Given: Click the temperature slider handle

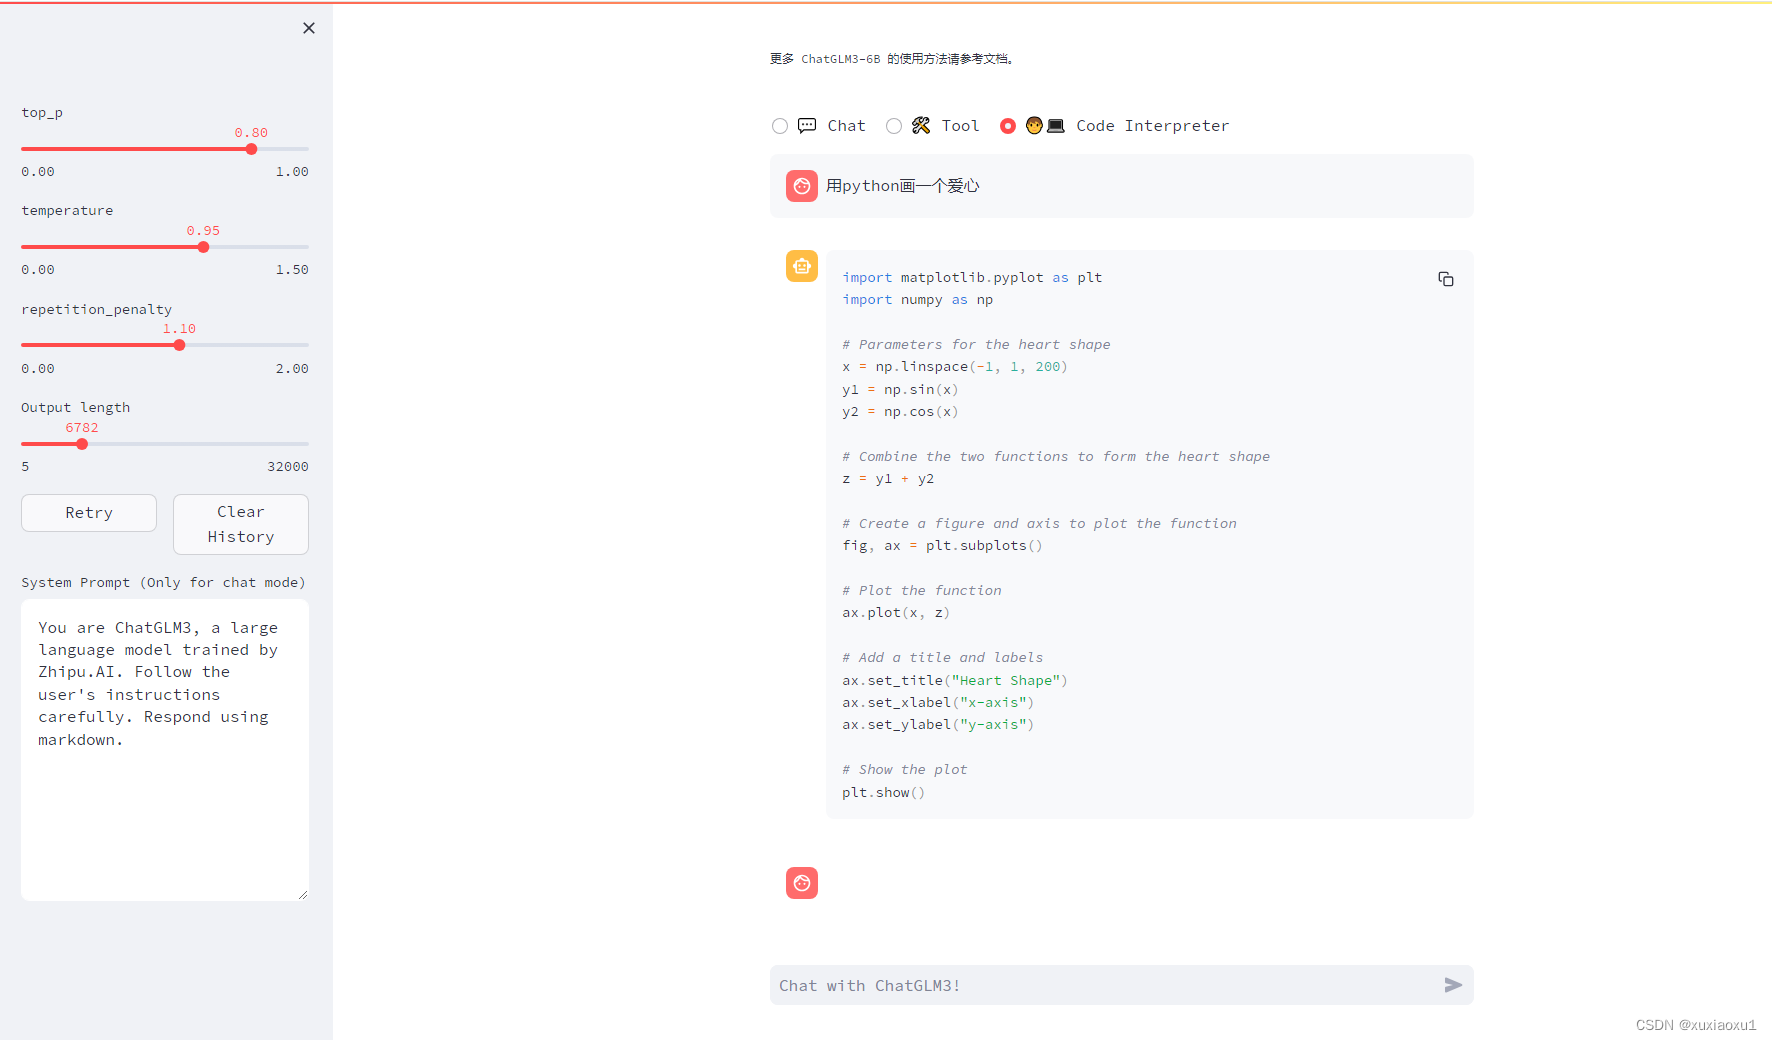Looking at the screenshot, I should (x=203, y=247).
